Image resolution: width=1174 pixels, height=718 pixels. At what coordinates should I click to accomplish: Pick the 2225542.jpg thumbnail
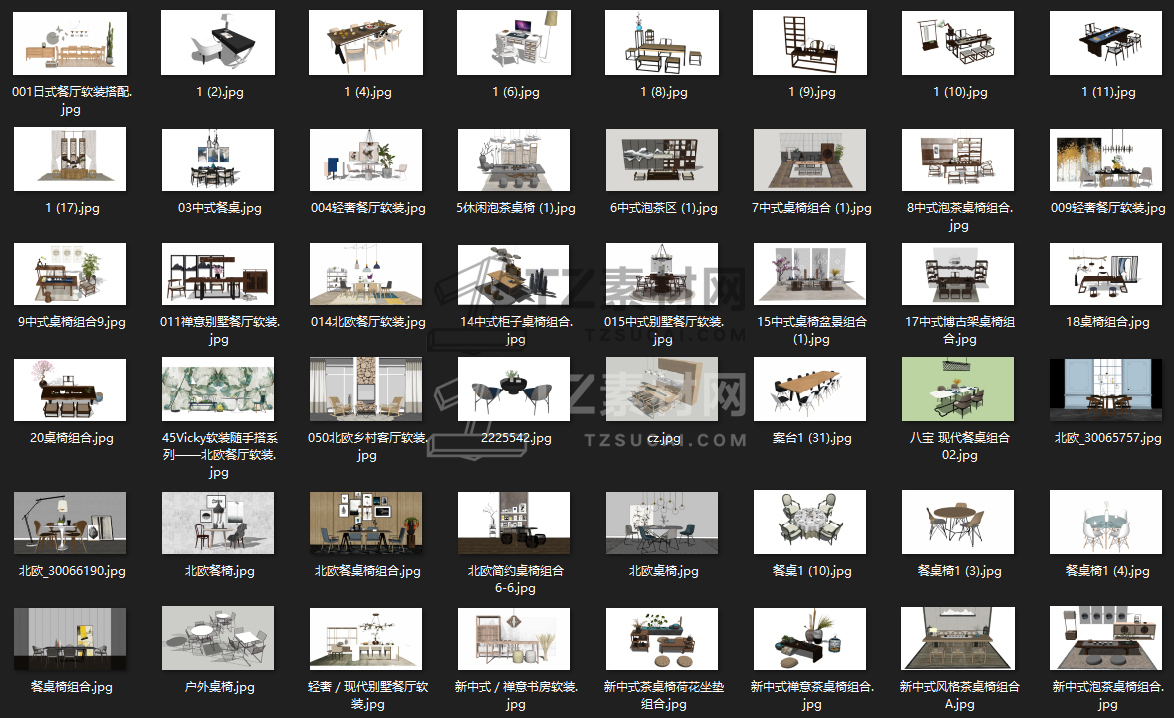point(514,389)
